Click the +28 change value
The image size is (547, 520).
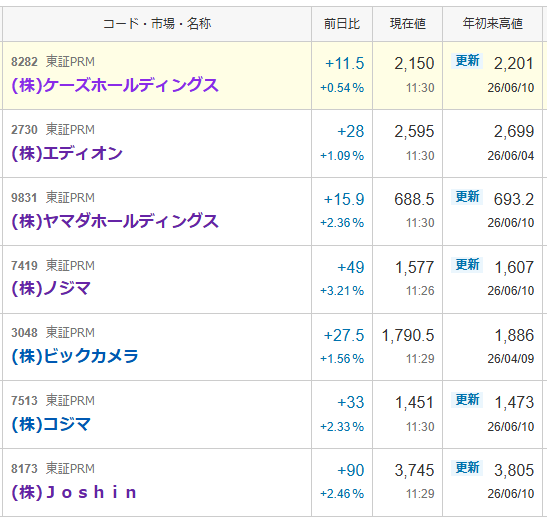click(x=351, y=132)
